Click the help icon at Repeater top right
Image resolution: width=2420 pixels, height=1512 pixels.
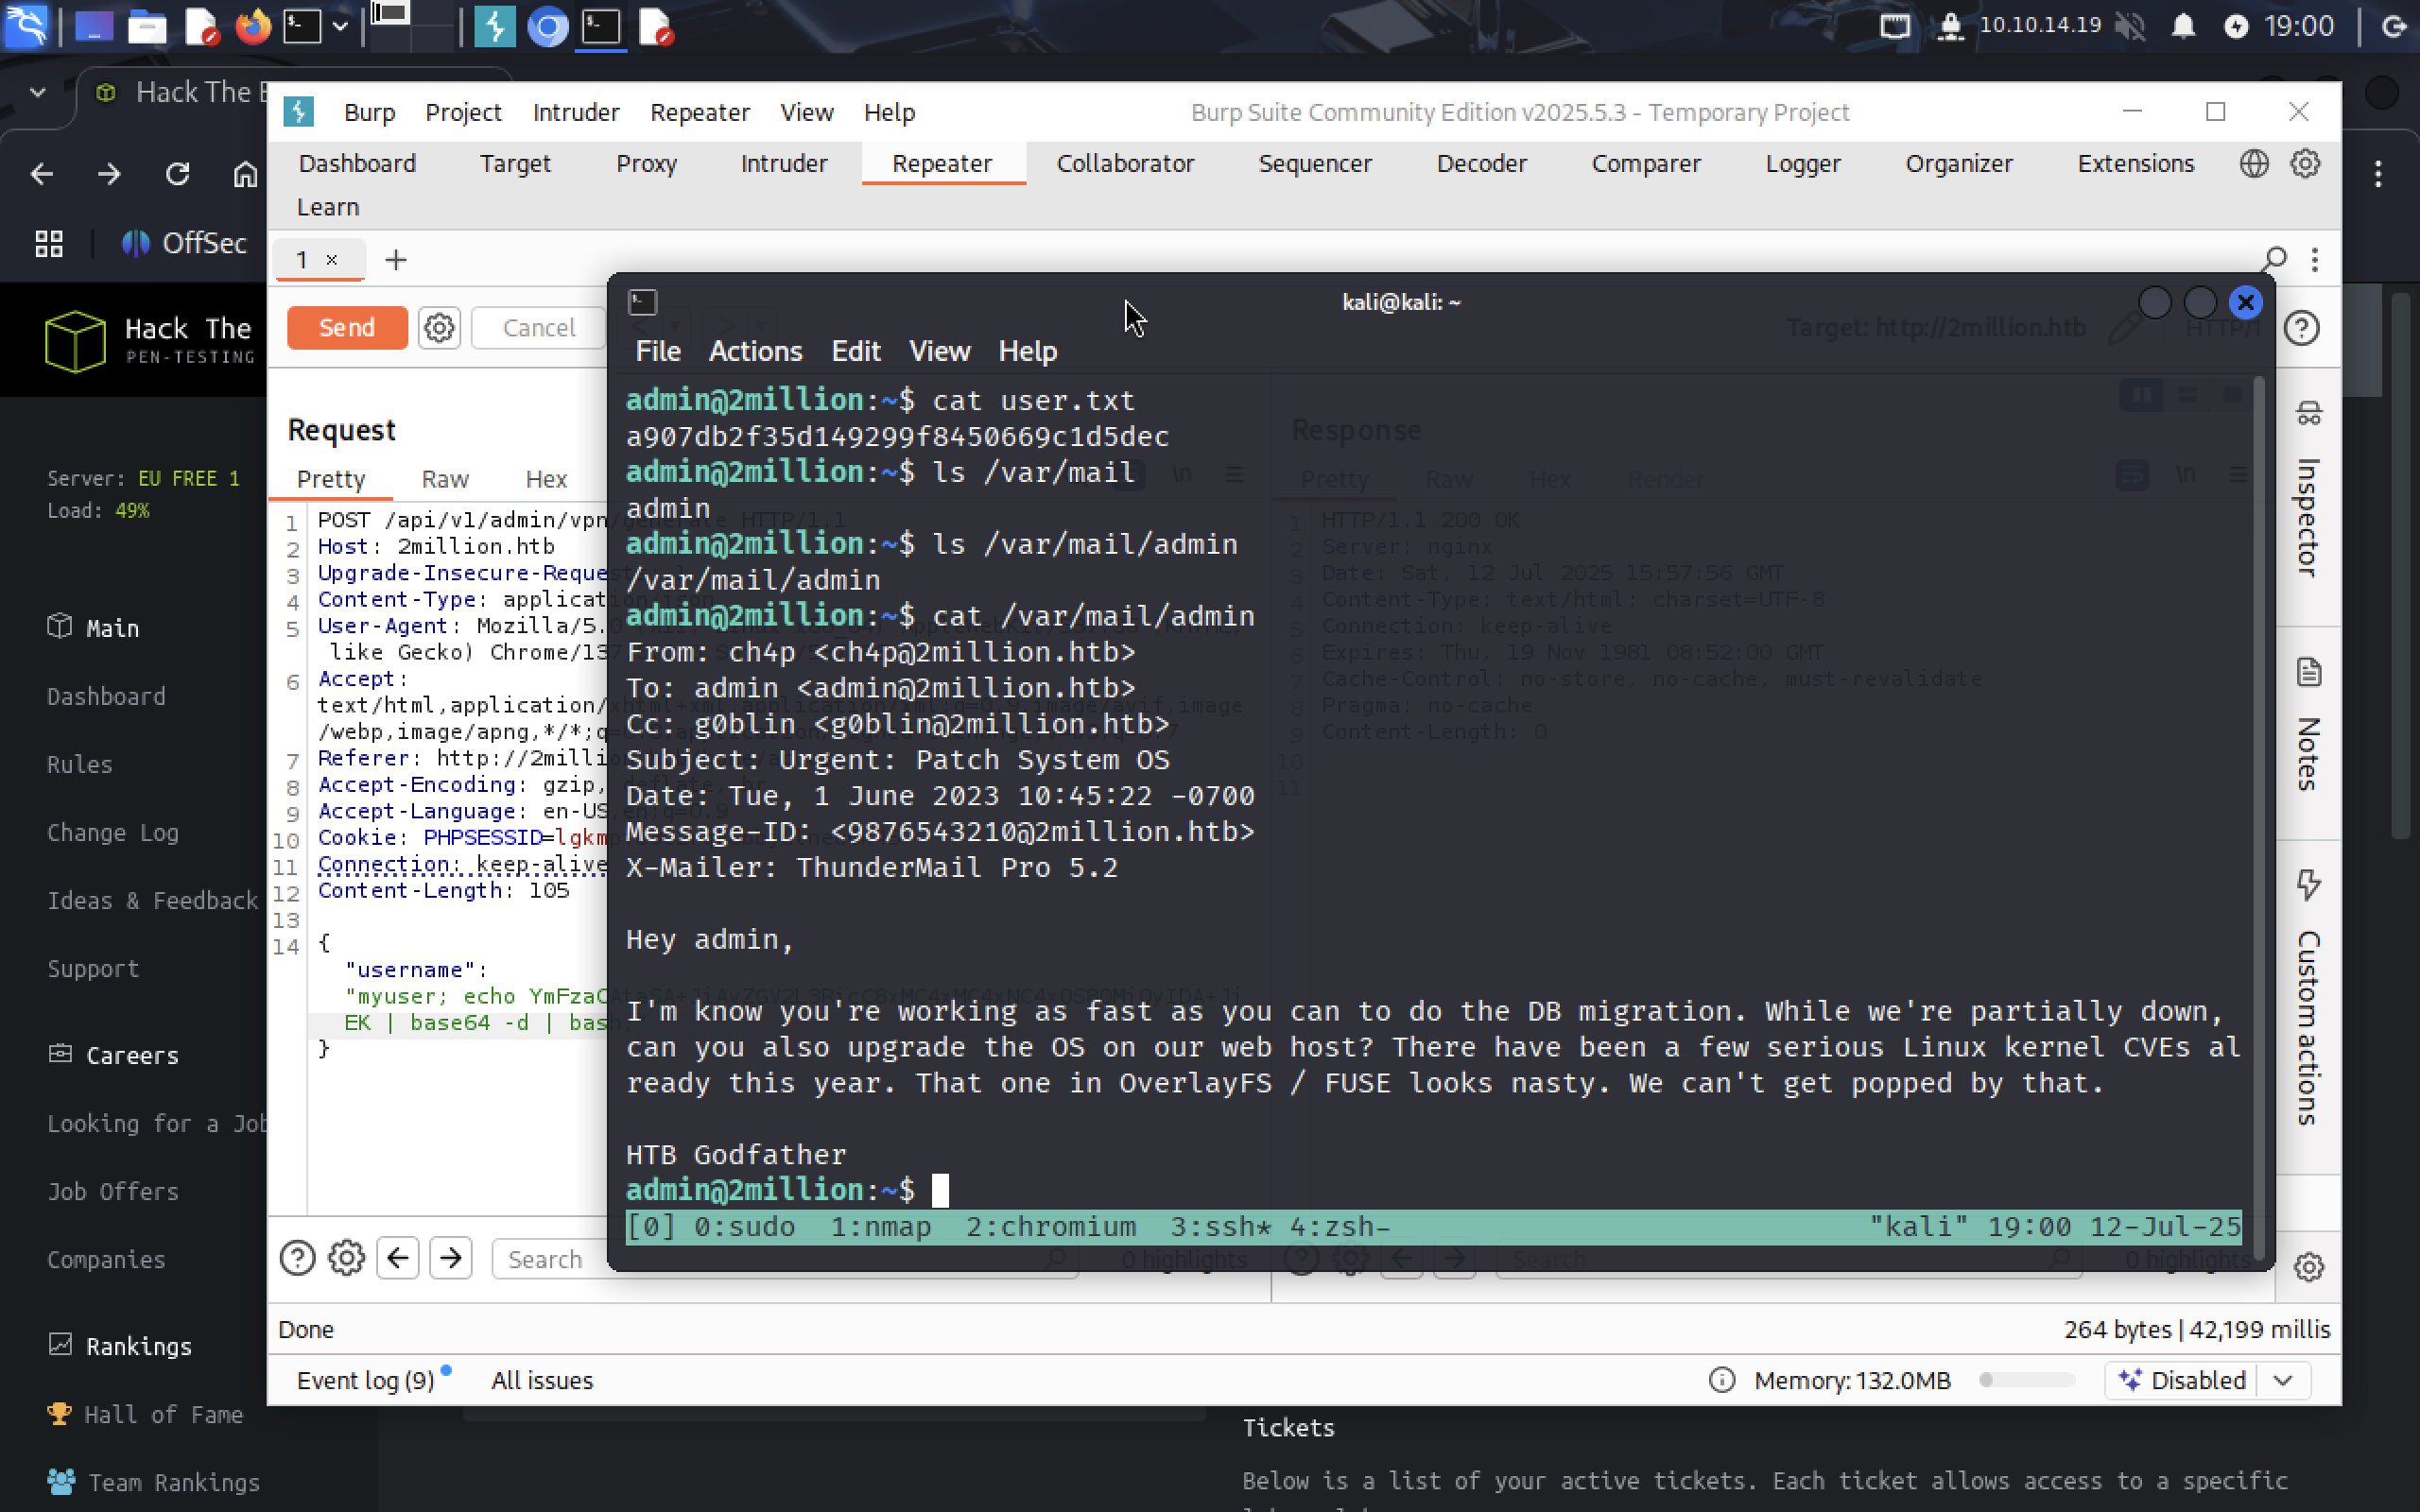click(2302, 328)
